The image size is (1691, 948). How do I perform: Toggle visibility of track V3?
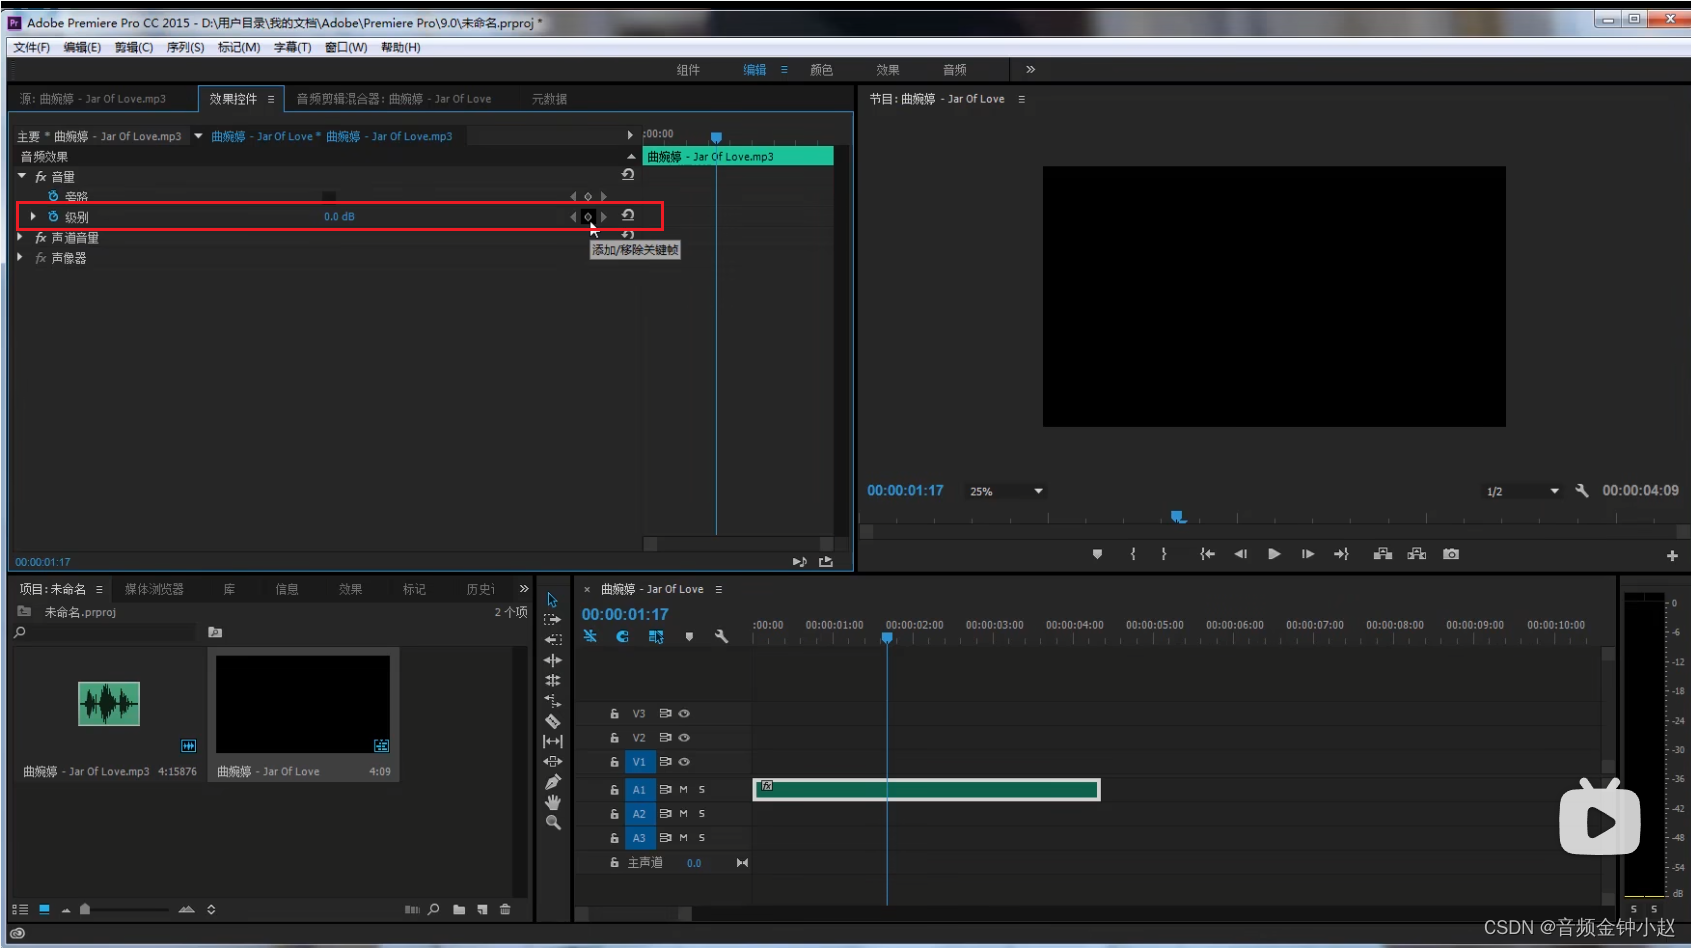684,714
